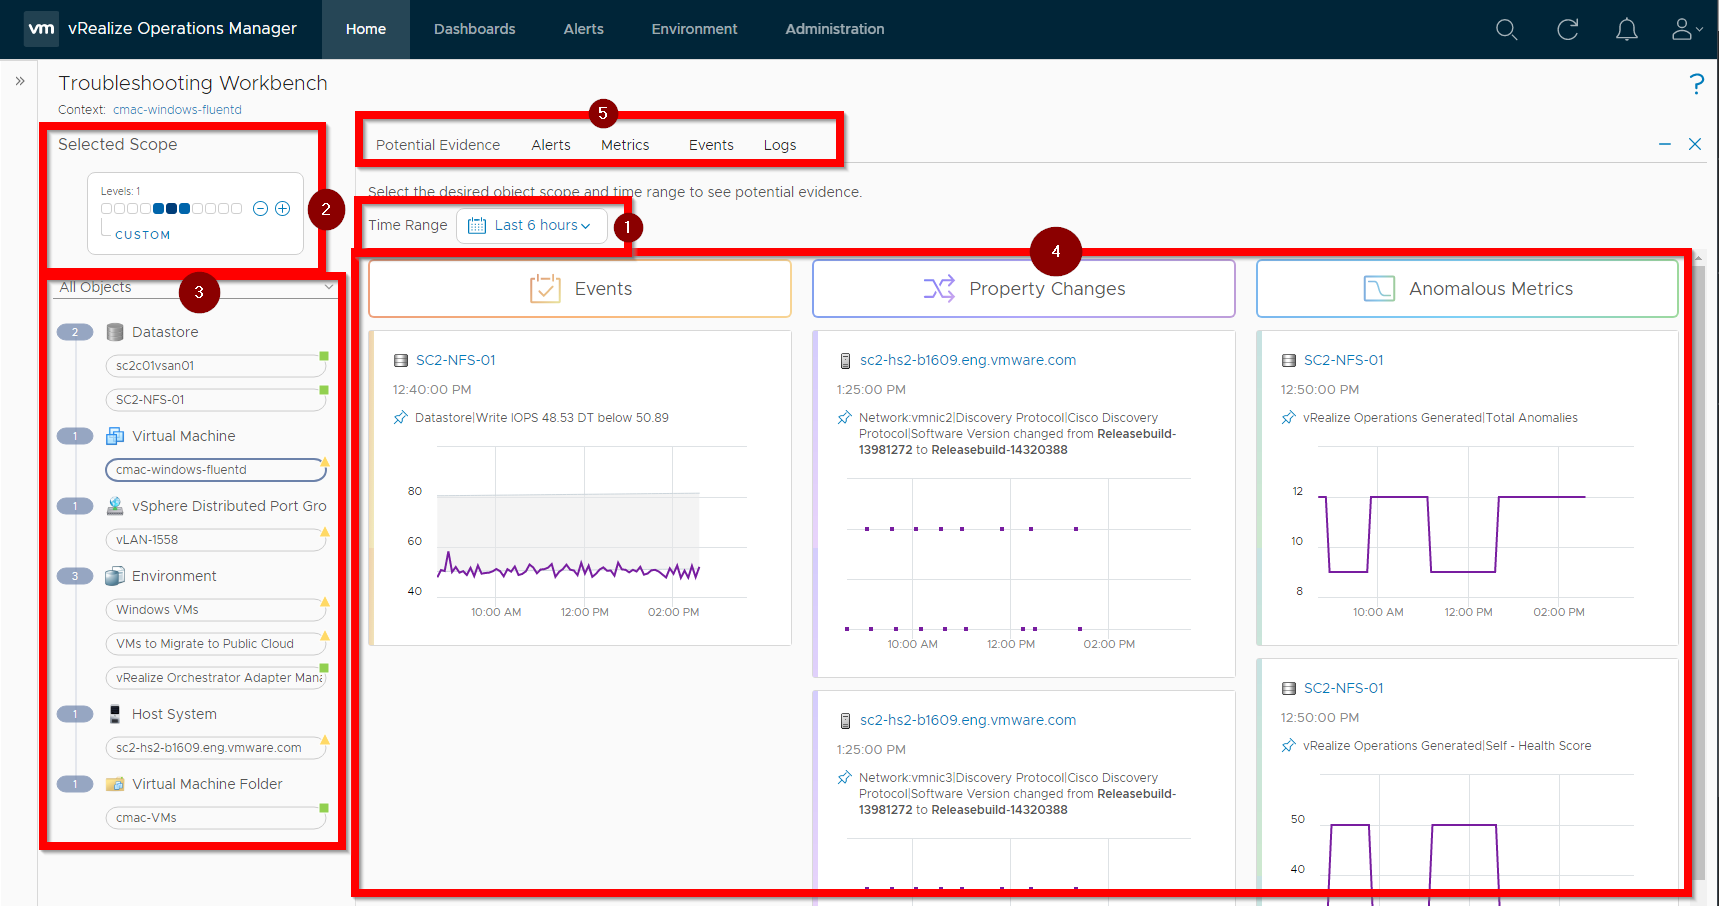
Task: Minimize the workbench panel dash icon
Action: 1665,145
